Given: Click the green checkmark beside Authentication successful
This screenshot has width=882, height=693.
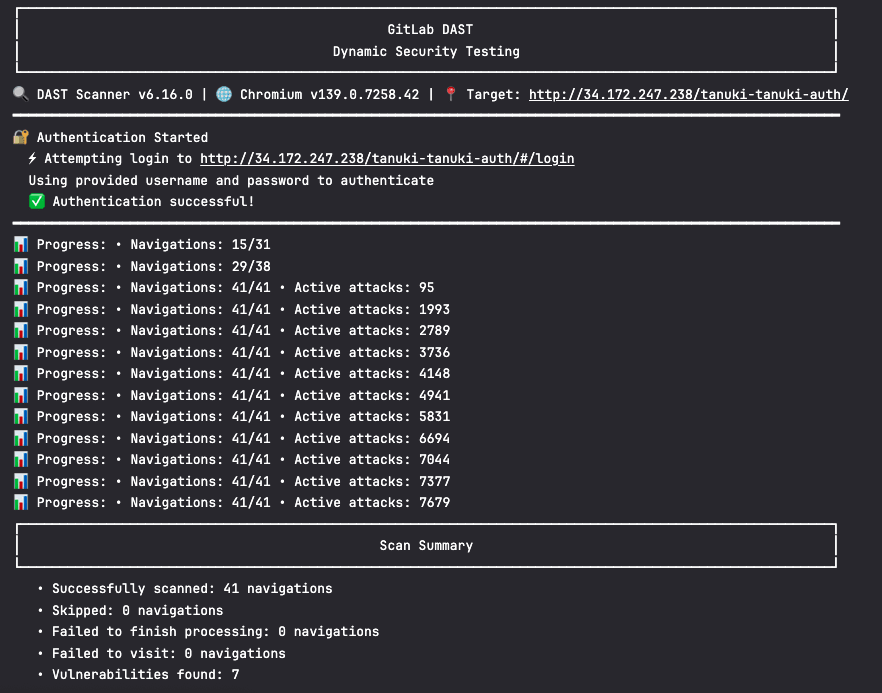Looking at the screenshot, I should 37,201.
